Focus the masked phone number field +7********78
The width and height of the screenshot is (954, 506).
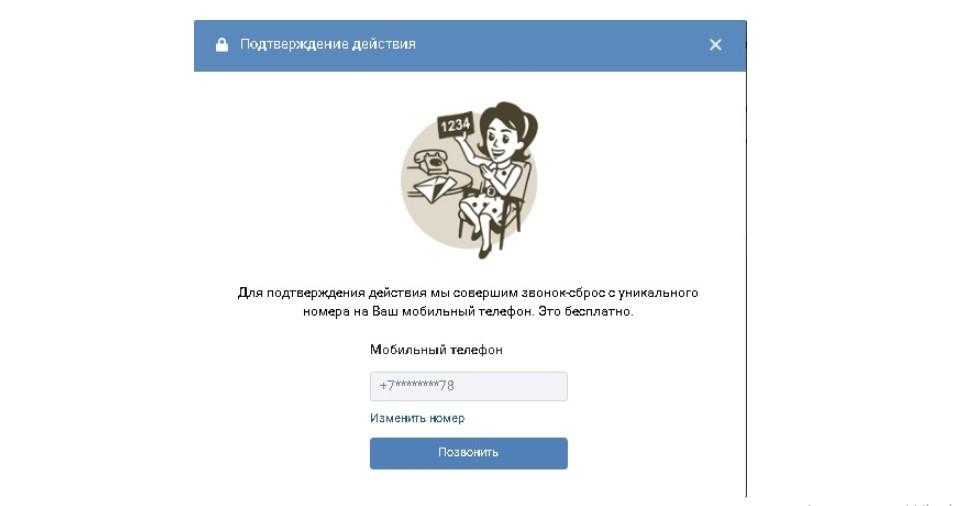(x=468, y=386)
